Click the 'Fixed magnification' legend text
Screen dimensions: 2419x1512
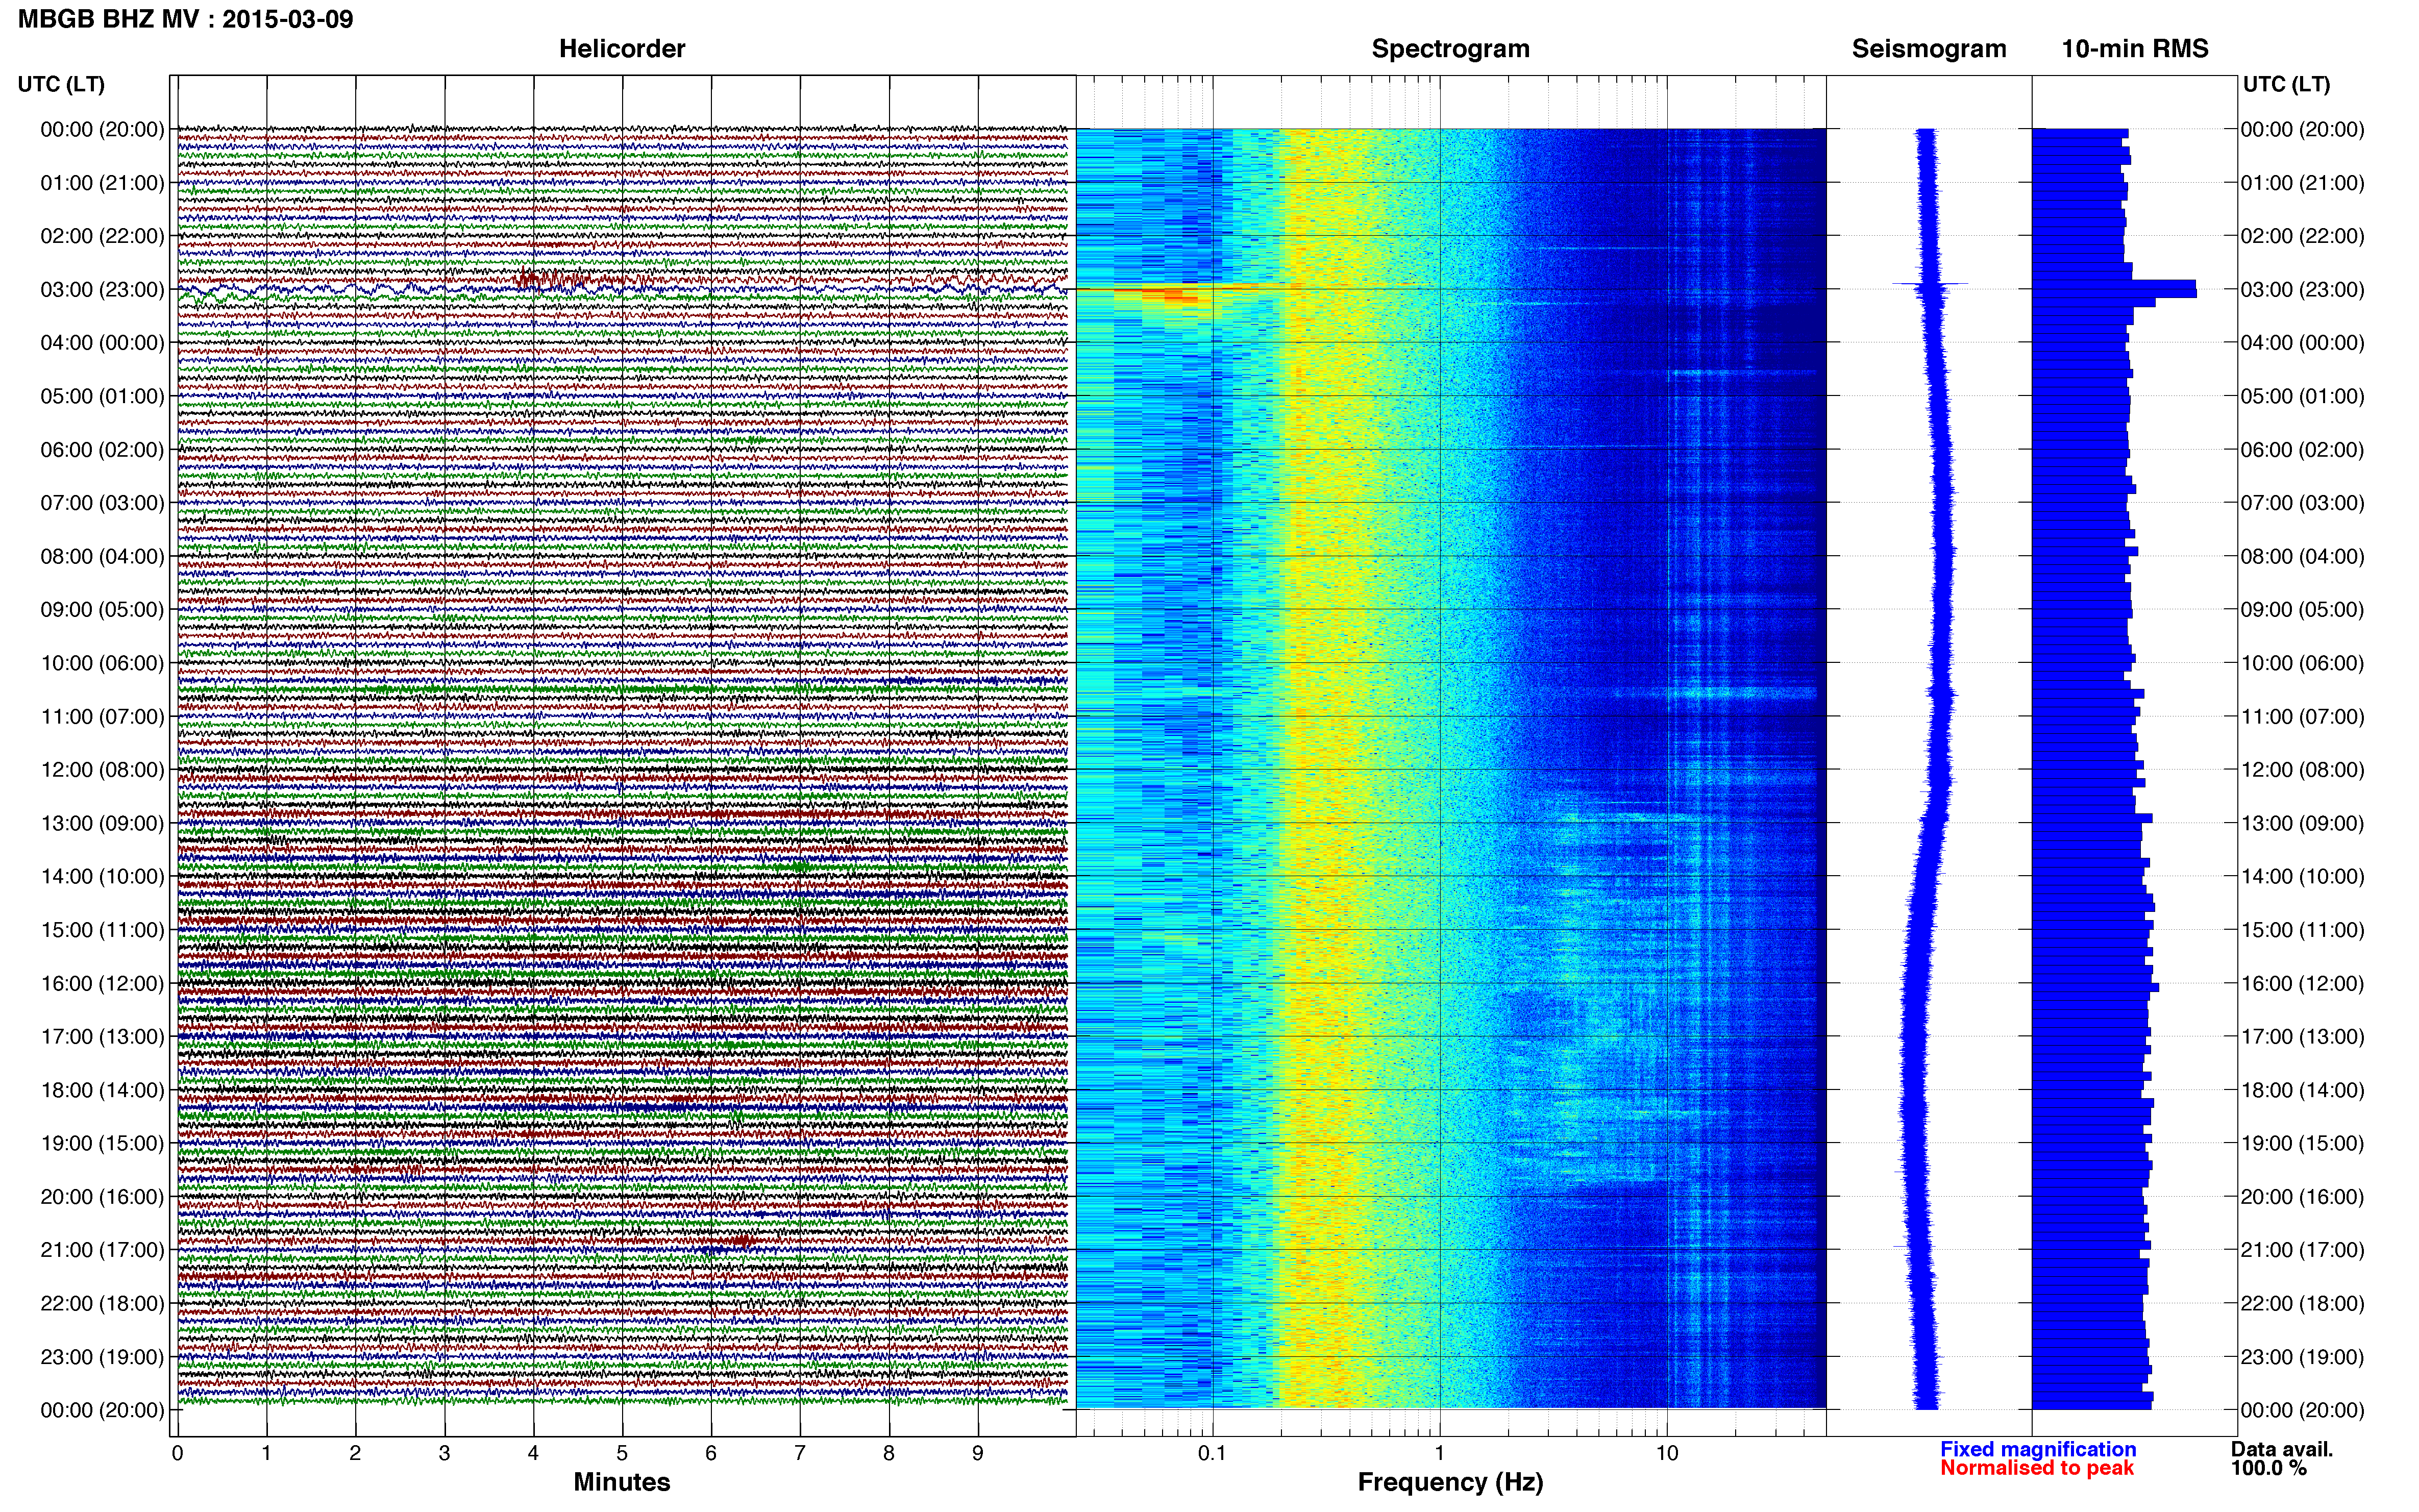pyautogui.click(x=2038, y=1449)
